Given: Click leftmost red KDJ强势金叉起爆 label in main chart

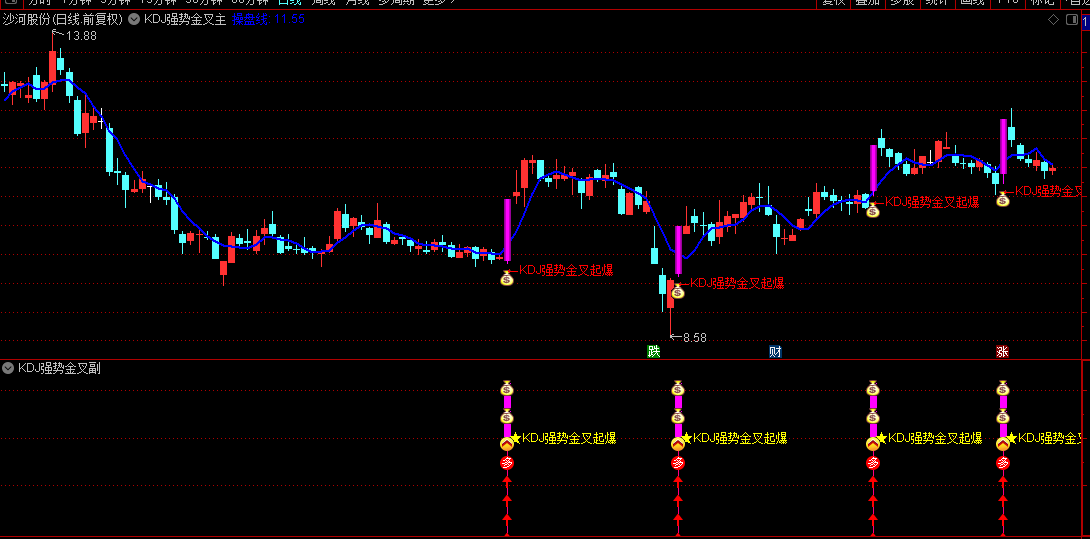Looking at the screenshot, I should (x=567, y=270).
